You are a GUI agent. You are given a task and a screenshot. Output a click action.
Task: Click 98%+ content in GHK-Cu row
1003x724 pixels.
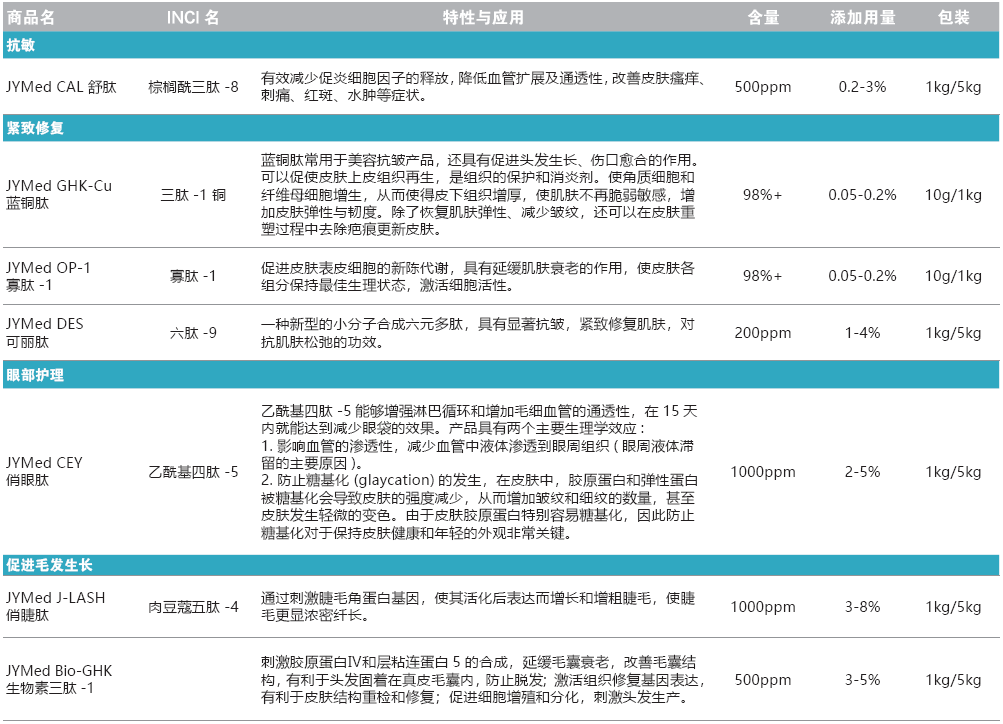762,195
